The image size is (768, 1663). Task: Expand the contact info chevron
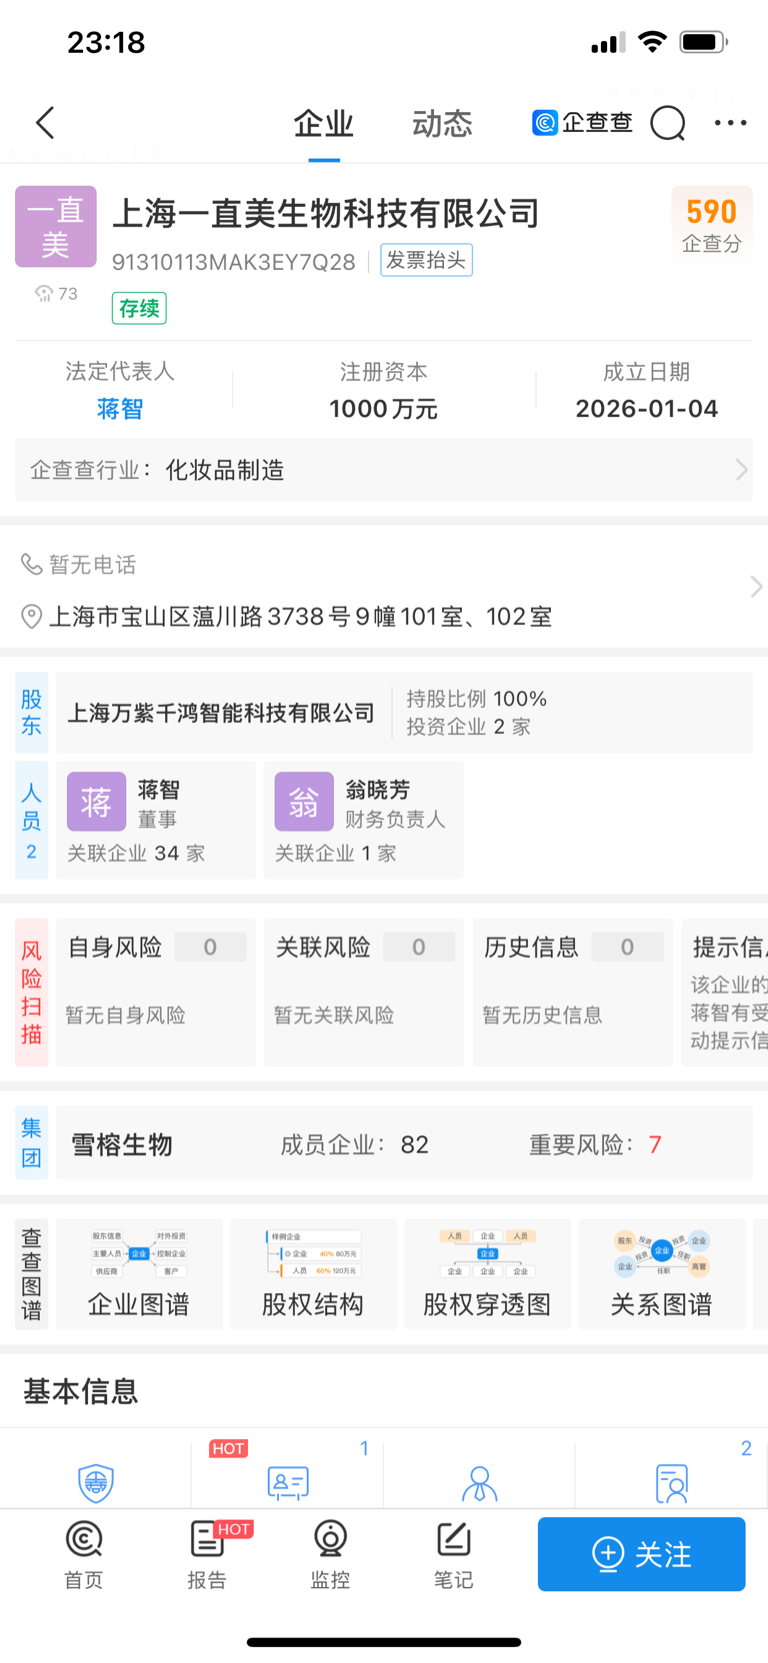click(x=755, y=587)
